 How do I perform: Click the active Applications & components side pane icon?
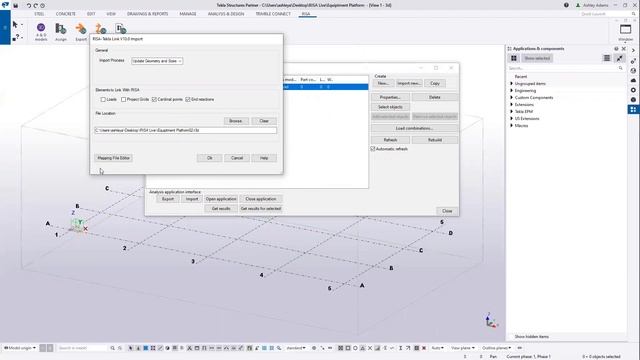point(633,109)
